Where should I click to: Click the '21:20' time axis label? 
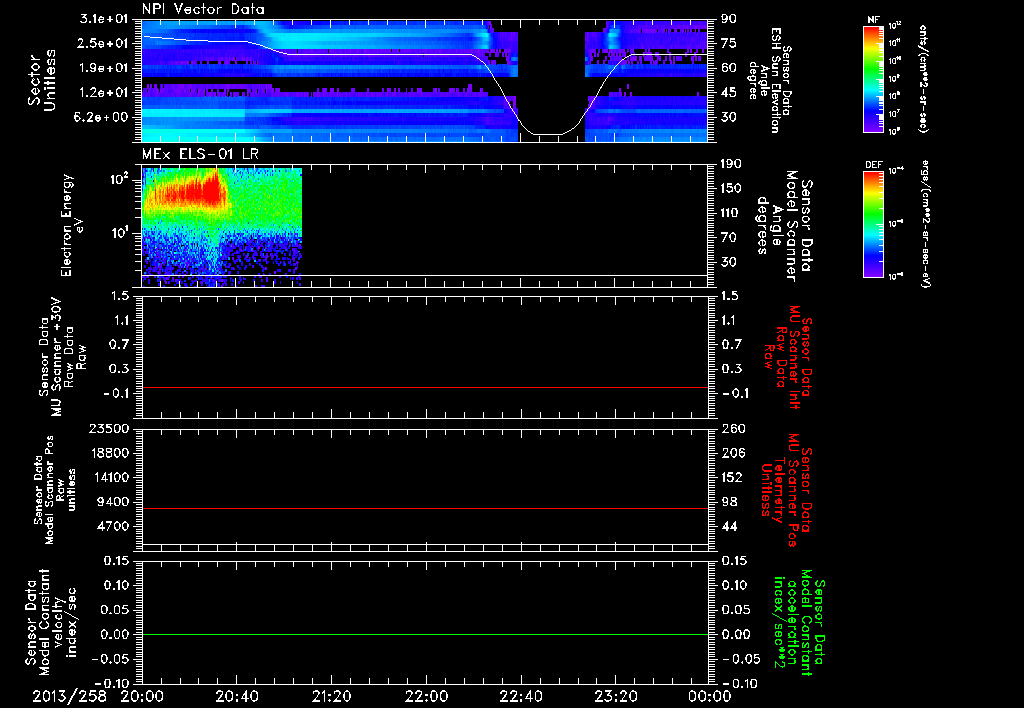331,696
